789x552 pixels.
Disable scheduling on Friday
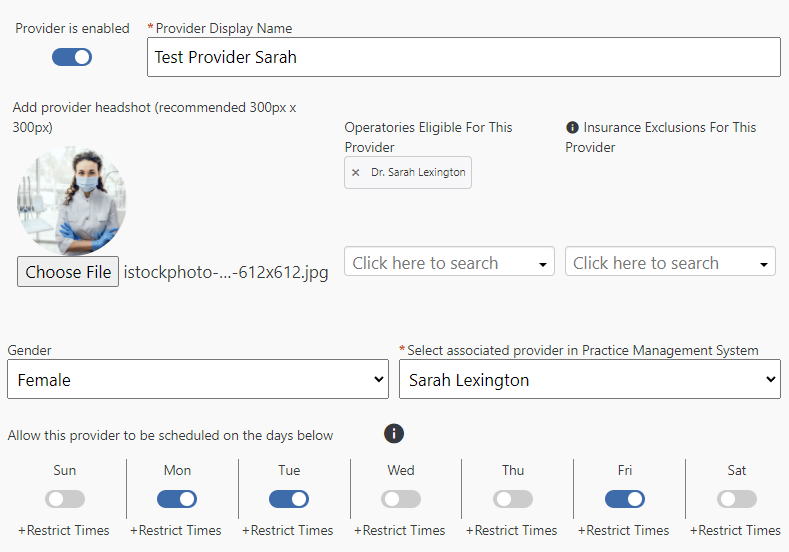click(625, 499)
